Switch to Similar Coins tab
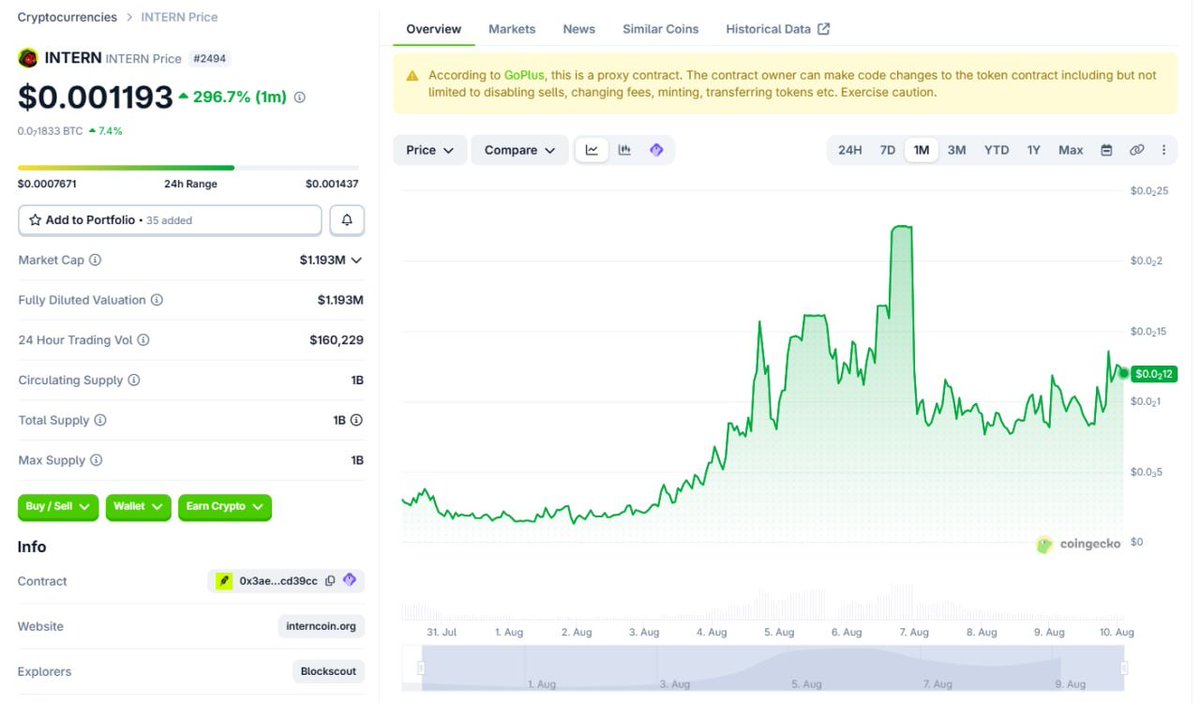Screen dimensions: 1200x703 (x=661, y=29)
